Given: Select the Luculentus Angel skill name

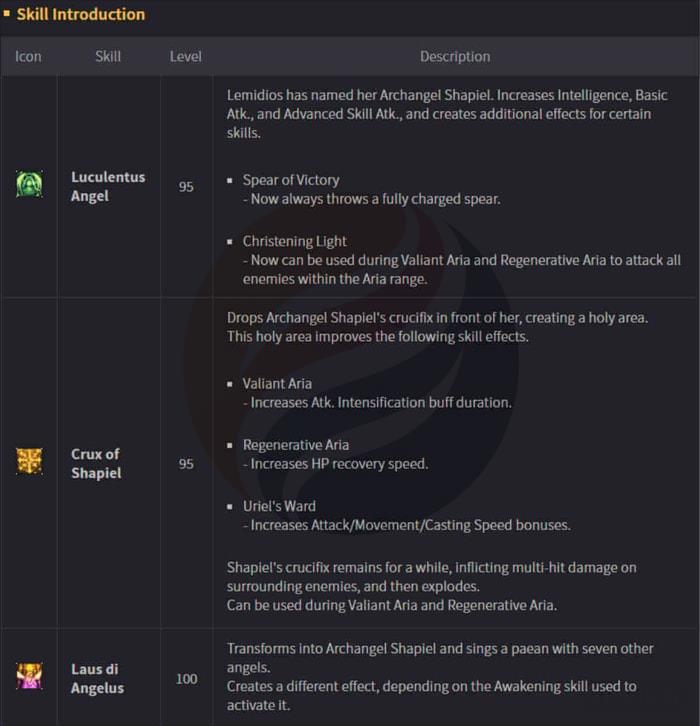Looking at the screenshot, I should coord(108,186).
